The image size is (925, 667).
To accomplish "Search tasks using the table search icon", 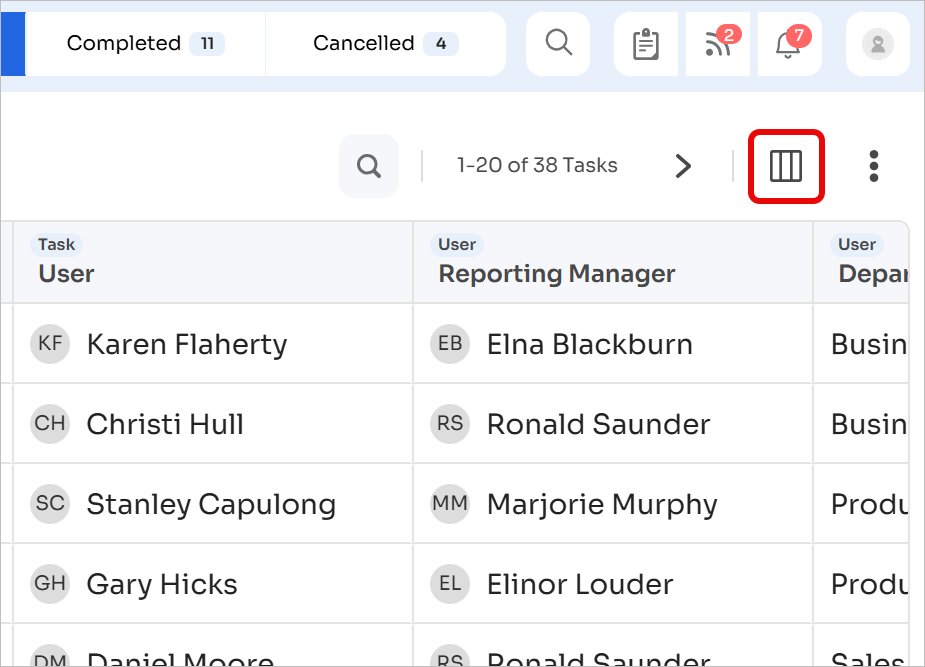I will [369, 166].
